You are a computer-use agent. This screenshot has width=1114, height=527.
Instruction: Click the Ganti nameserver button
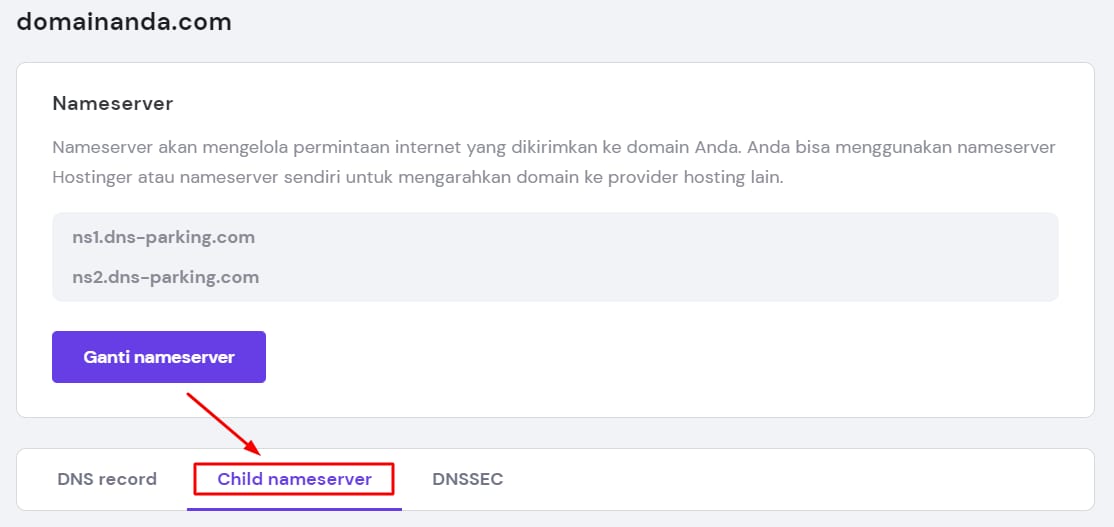(159, 357)
